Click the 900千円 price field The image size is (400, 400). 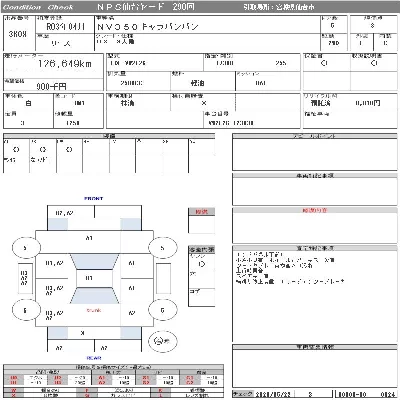pos(51,87)
